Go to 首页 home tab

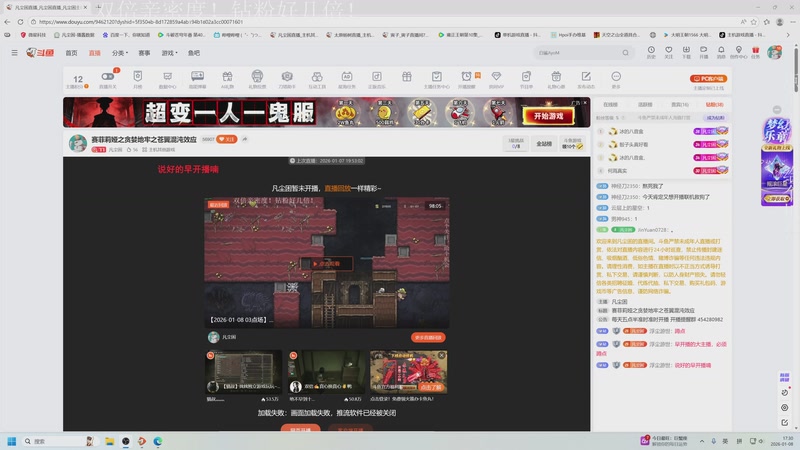(x=71, y=53)
